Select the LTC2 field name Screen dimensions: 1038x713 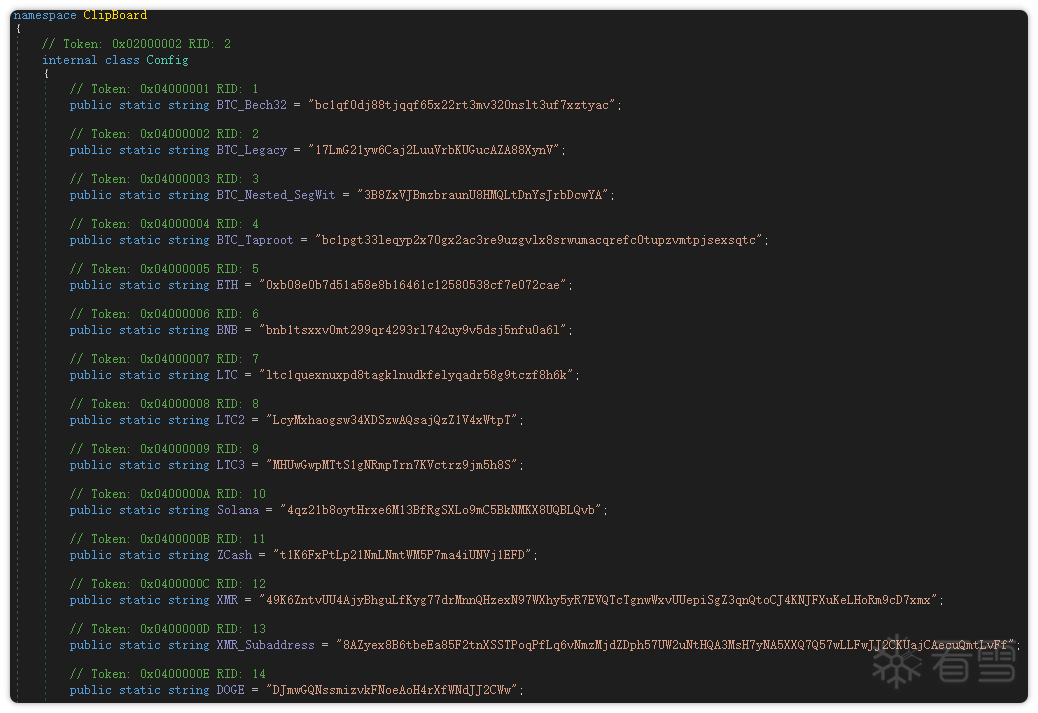(x=230, y=420)
